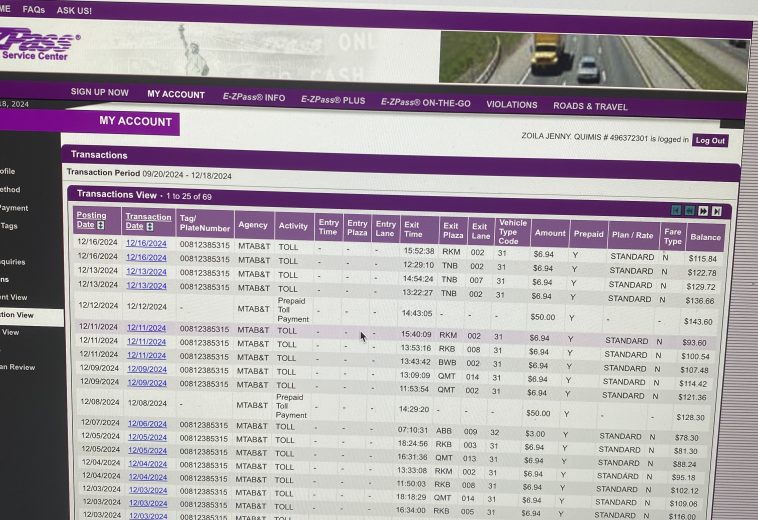The height and width of the screenshot is (520, 758).
Task: Open the MY ACCOUNT menu item
Action: pos(176,94)
